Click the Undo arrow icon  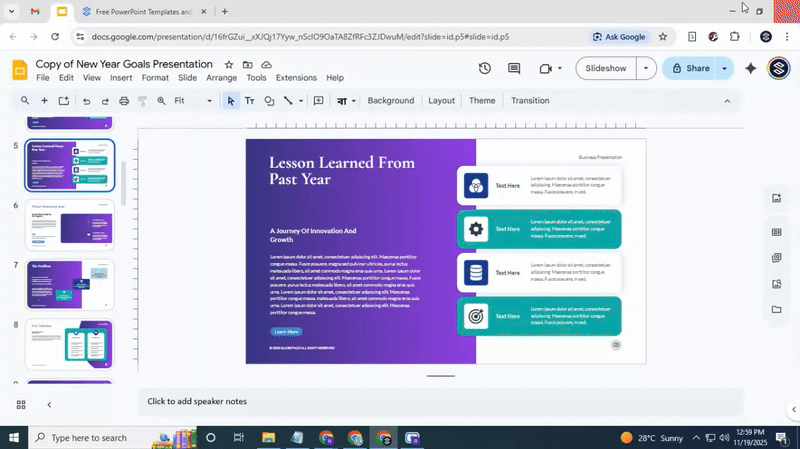(x=86, y=101)
